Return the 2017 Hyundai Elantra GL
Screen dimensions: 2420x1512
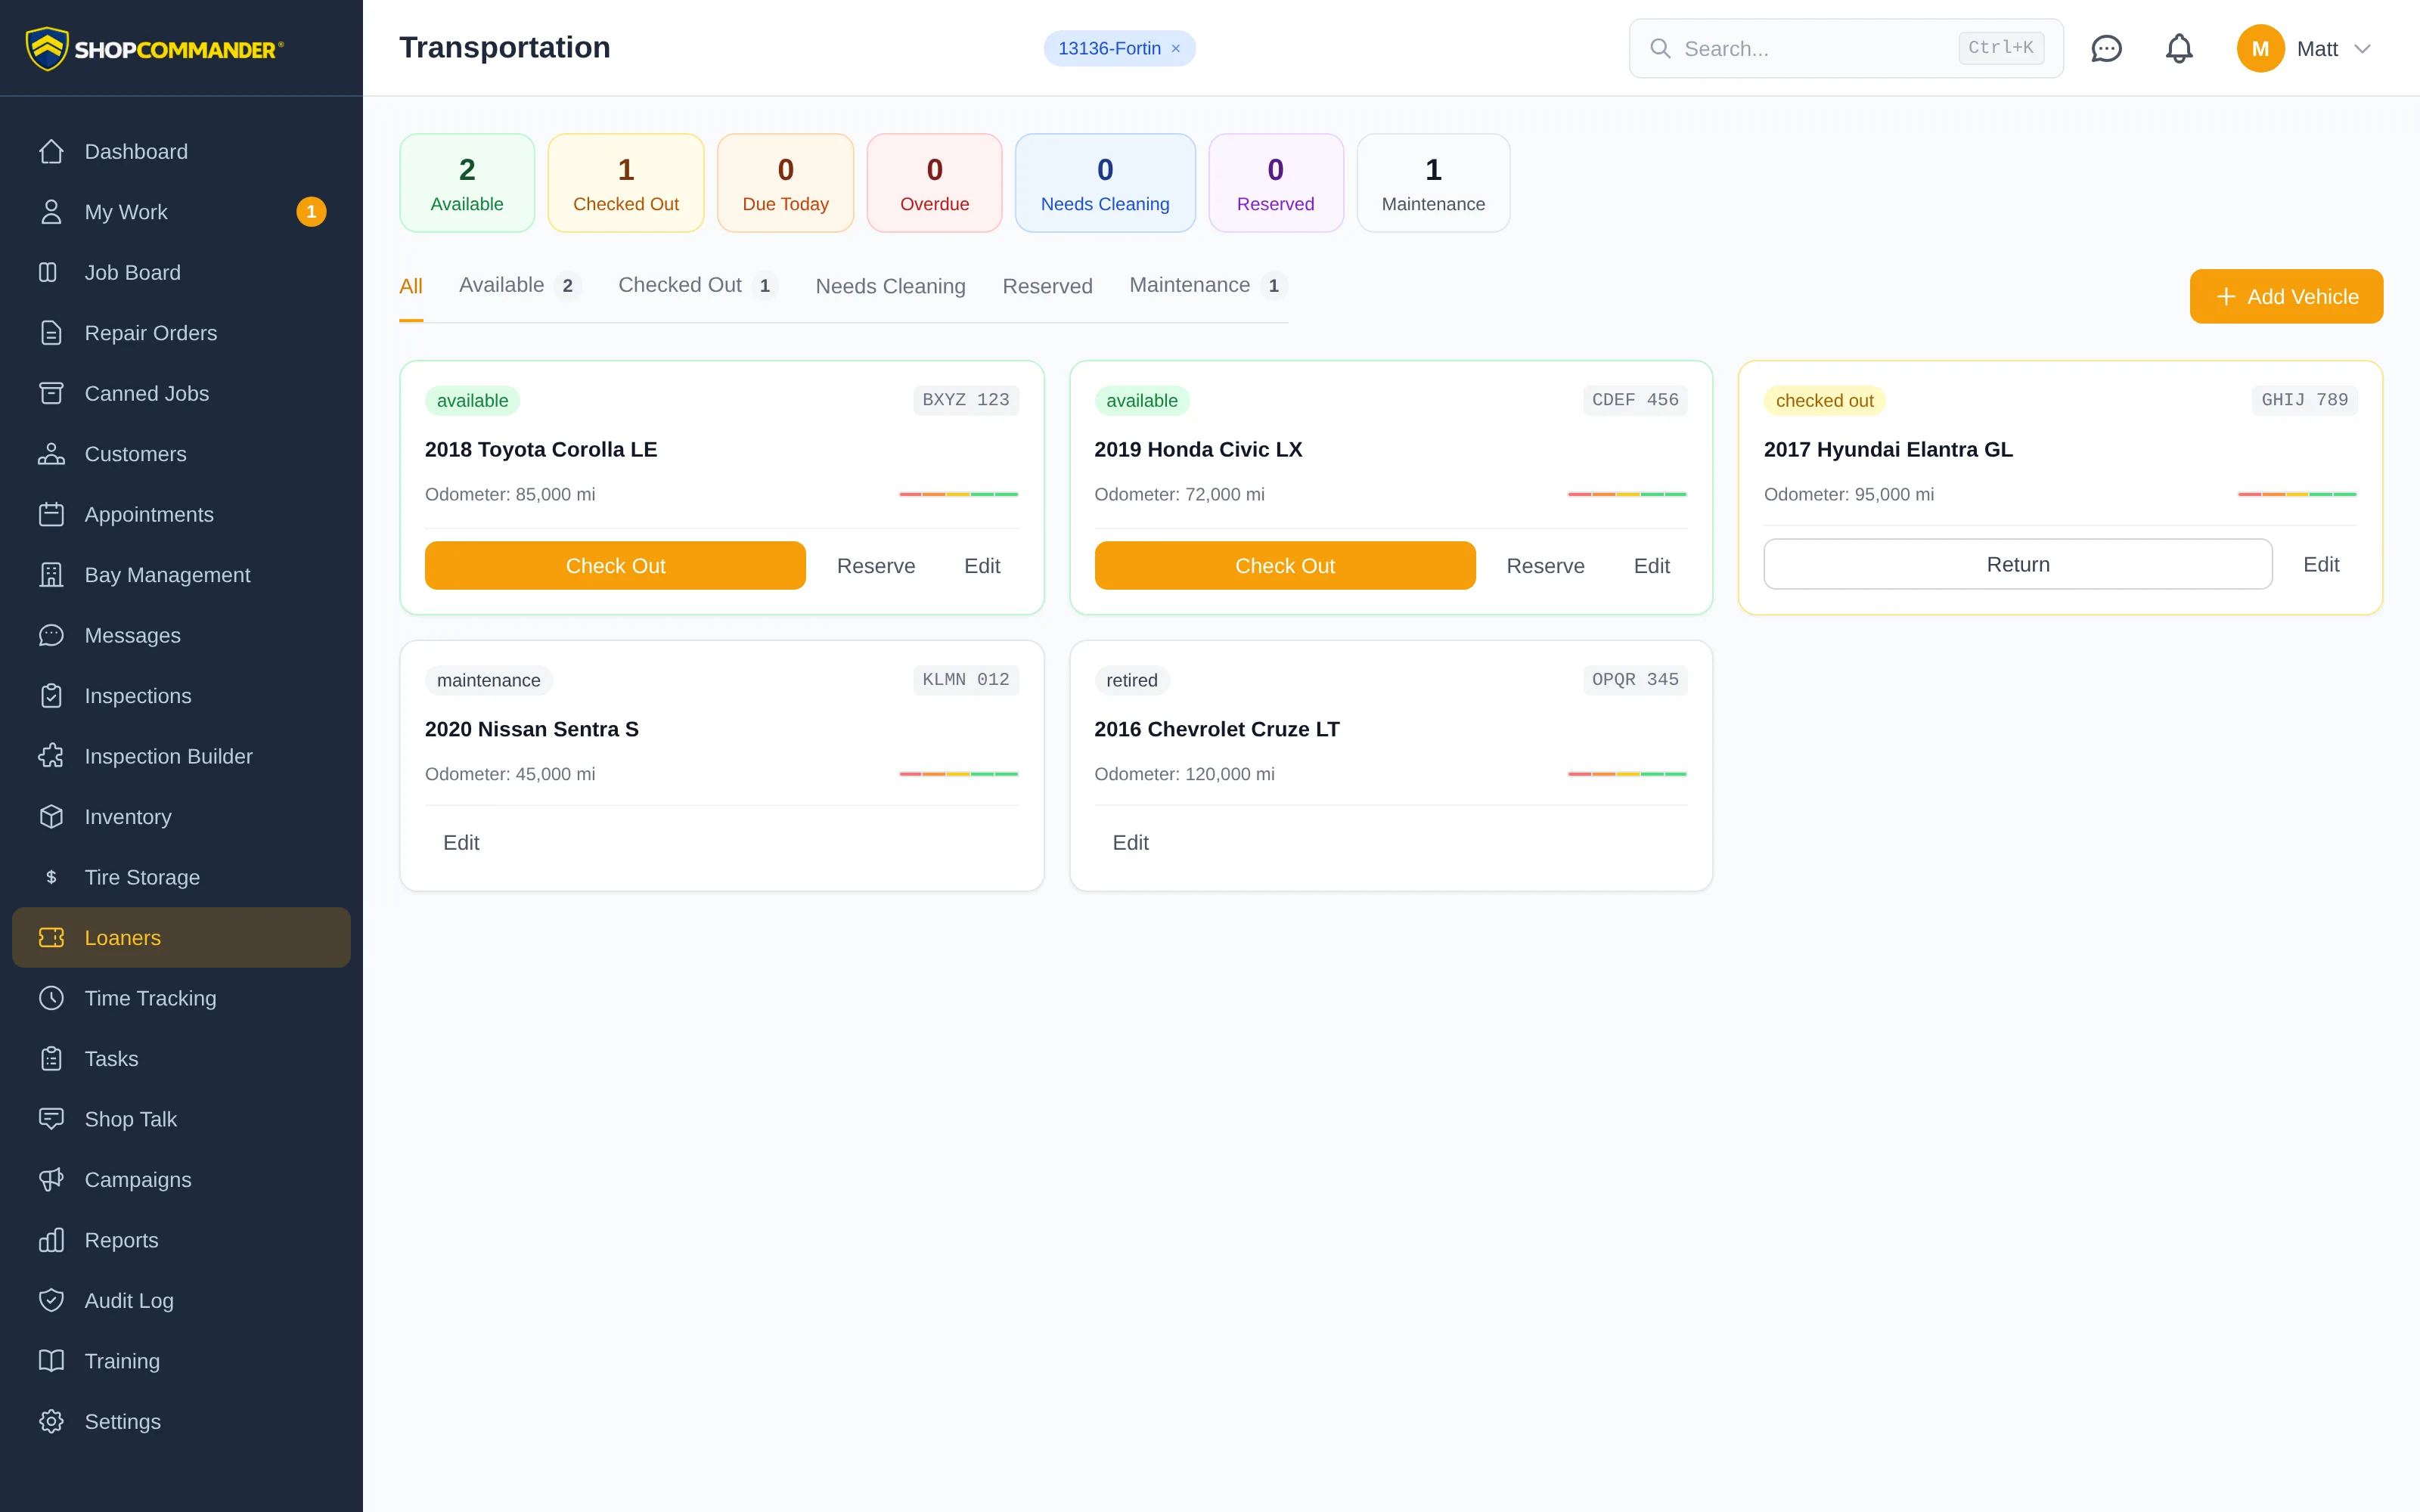click(2018, 564)
